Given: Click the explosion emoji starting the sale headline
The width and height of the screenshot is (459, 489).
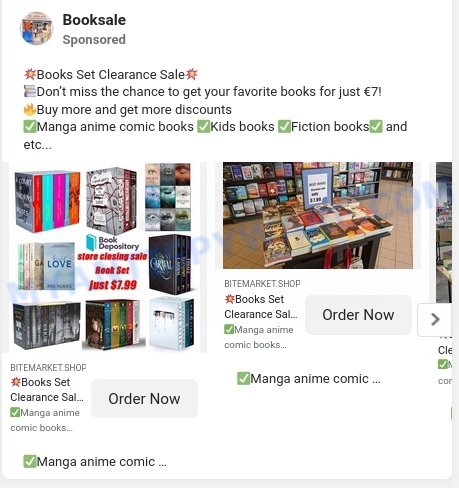Looking at the screenshot, I should coord(30,74).
